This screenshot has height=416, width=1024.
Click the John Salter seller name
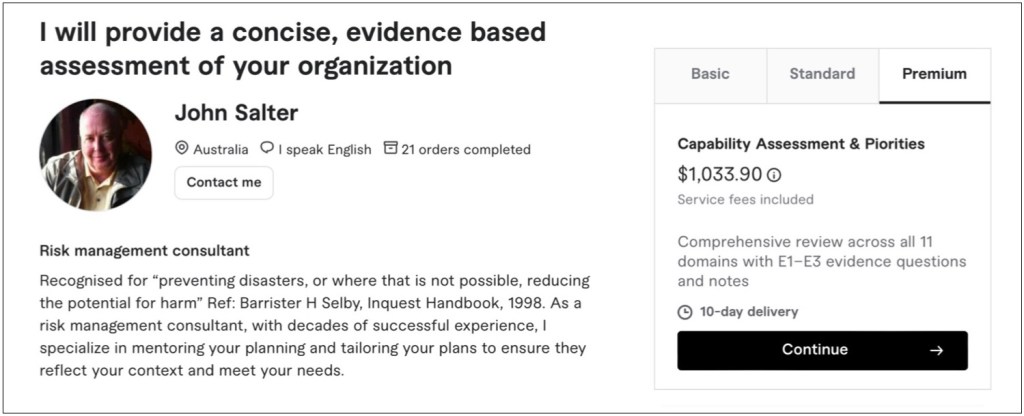coord(236,113)
